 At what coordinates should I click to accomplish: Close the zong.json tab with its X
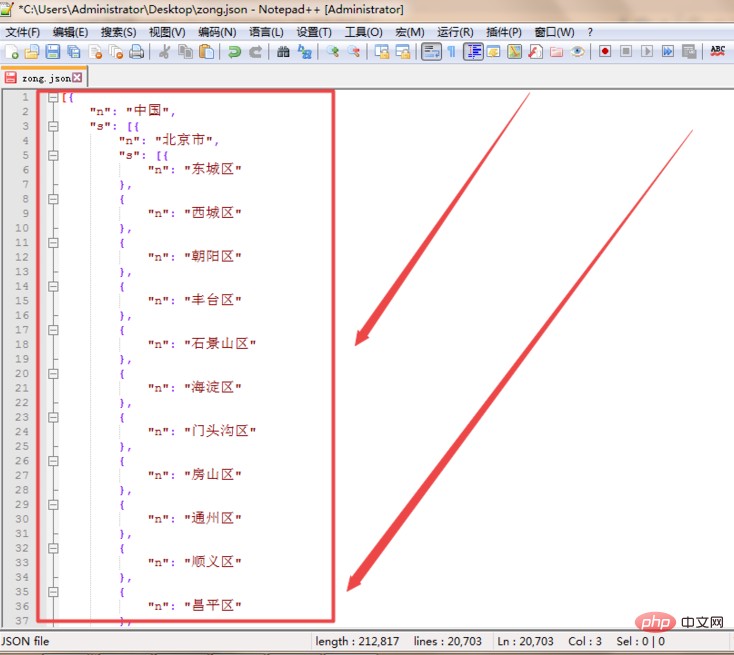point(77,78)
